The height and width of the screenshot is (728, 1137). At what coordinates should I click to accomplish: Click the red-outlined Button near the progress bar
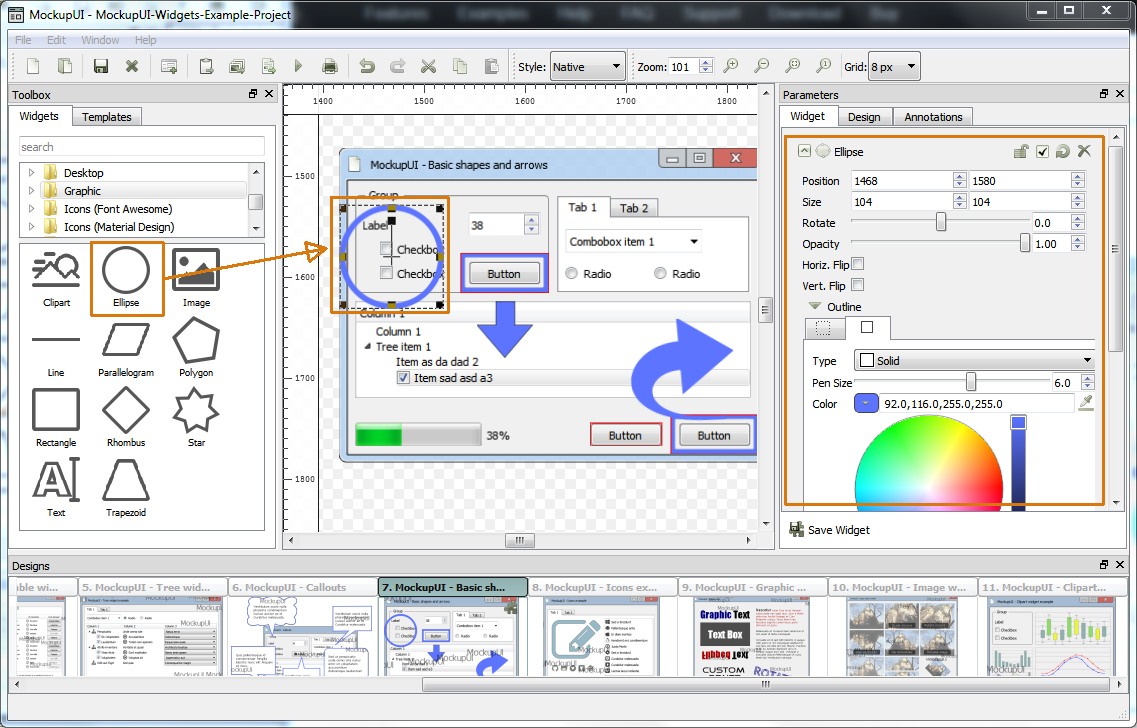pyautogui.click(x=625, y=435)
